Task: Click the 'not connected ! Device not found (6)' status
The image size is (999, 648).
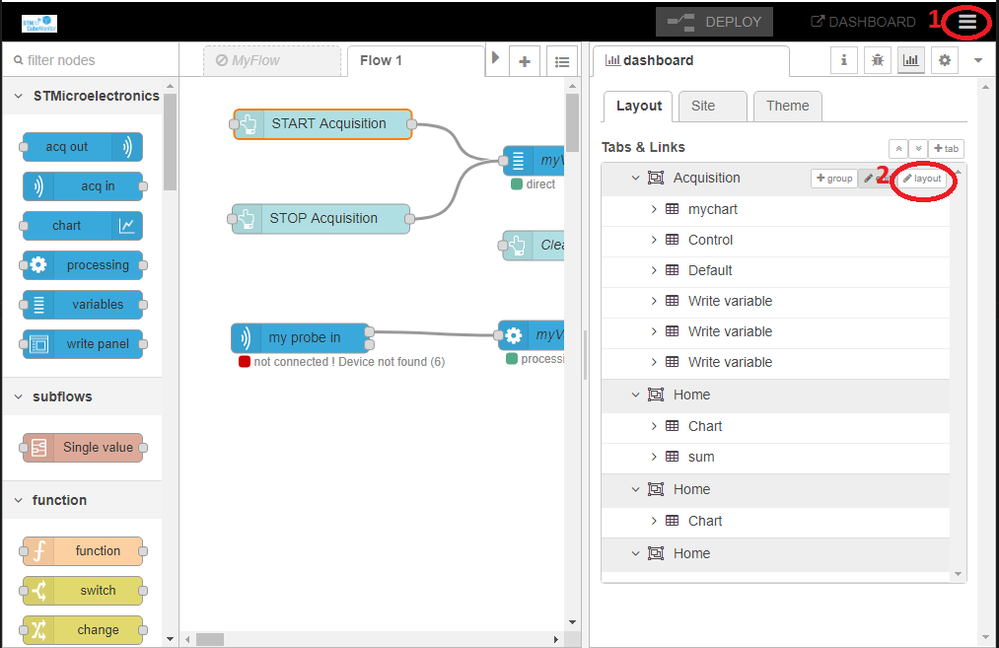Action: 349,362
